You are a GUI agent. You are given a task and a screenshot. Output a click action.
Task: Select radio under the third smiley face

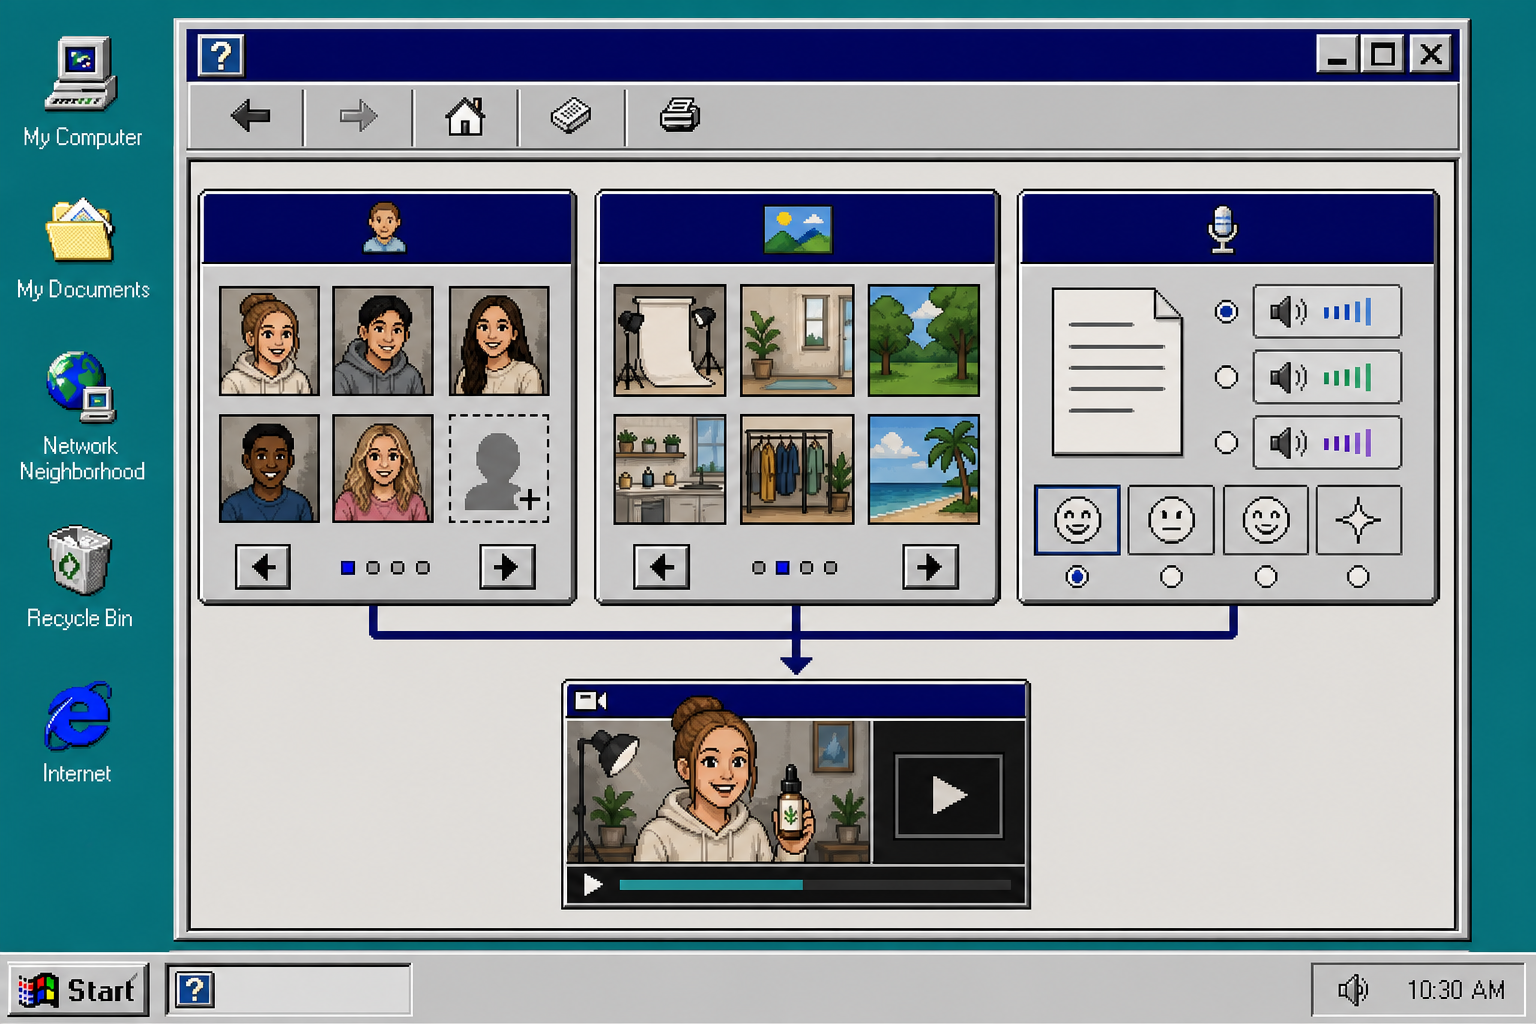1266,577
